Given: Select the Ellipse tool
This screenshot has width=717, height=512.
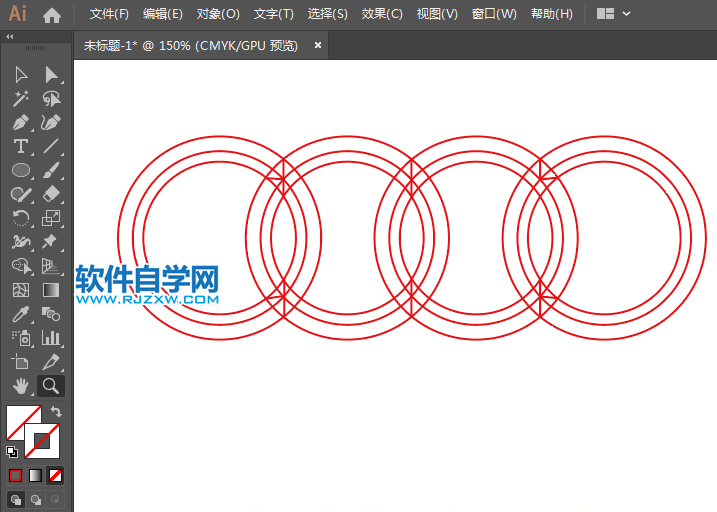Looking at the screenshot, I should point(21,170).
